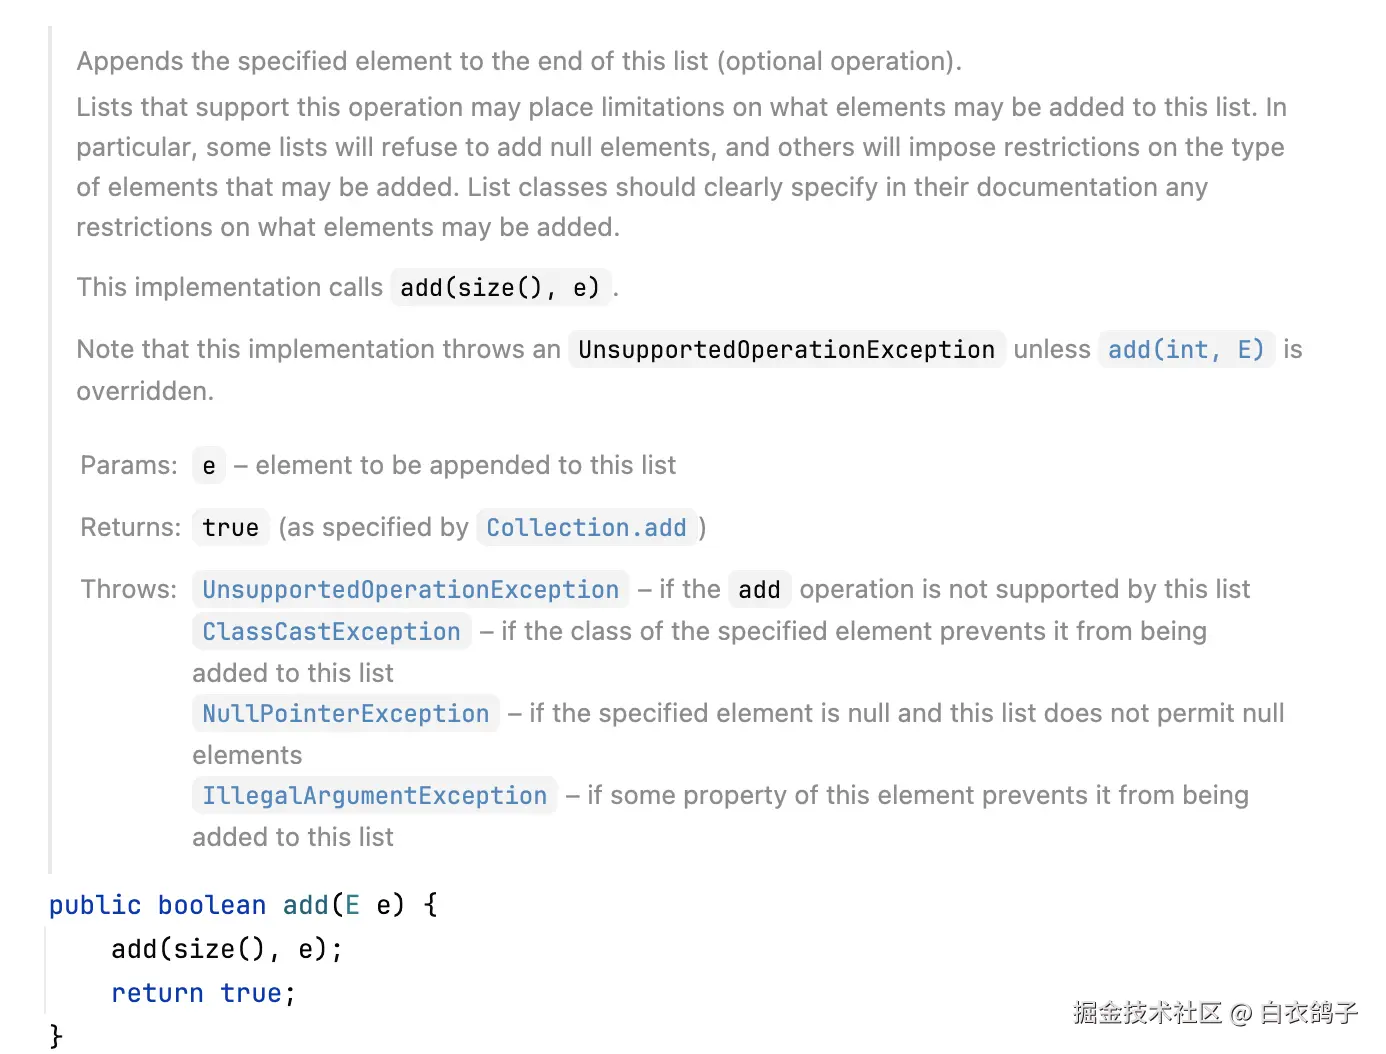Click the 'boolean' return type keyword
Screen dimensions: 1386x1054
(x=212, y=906)
